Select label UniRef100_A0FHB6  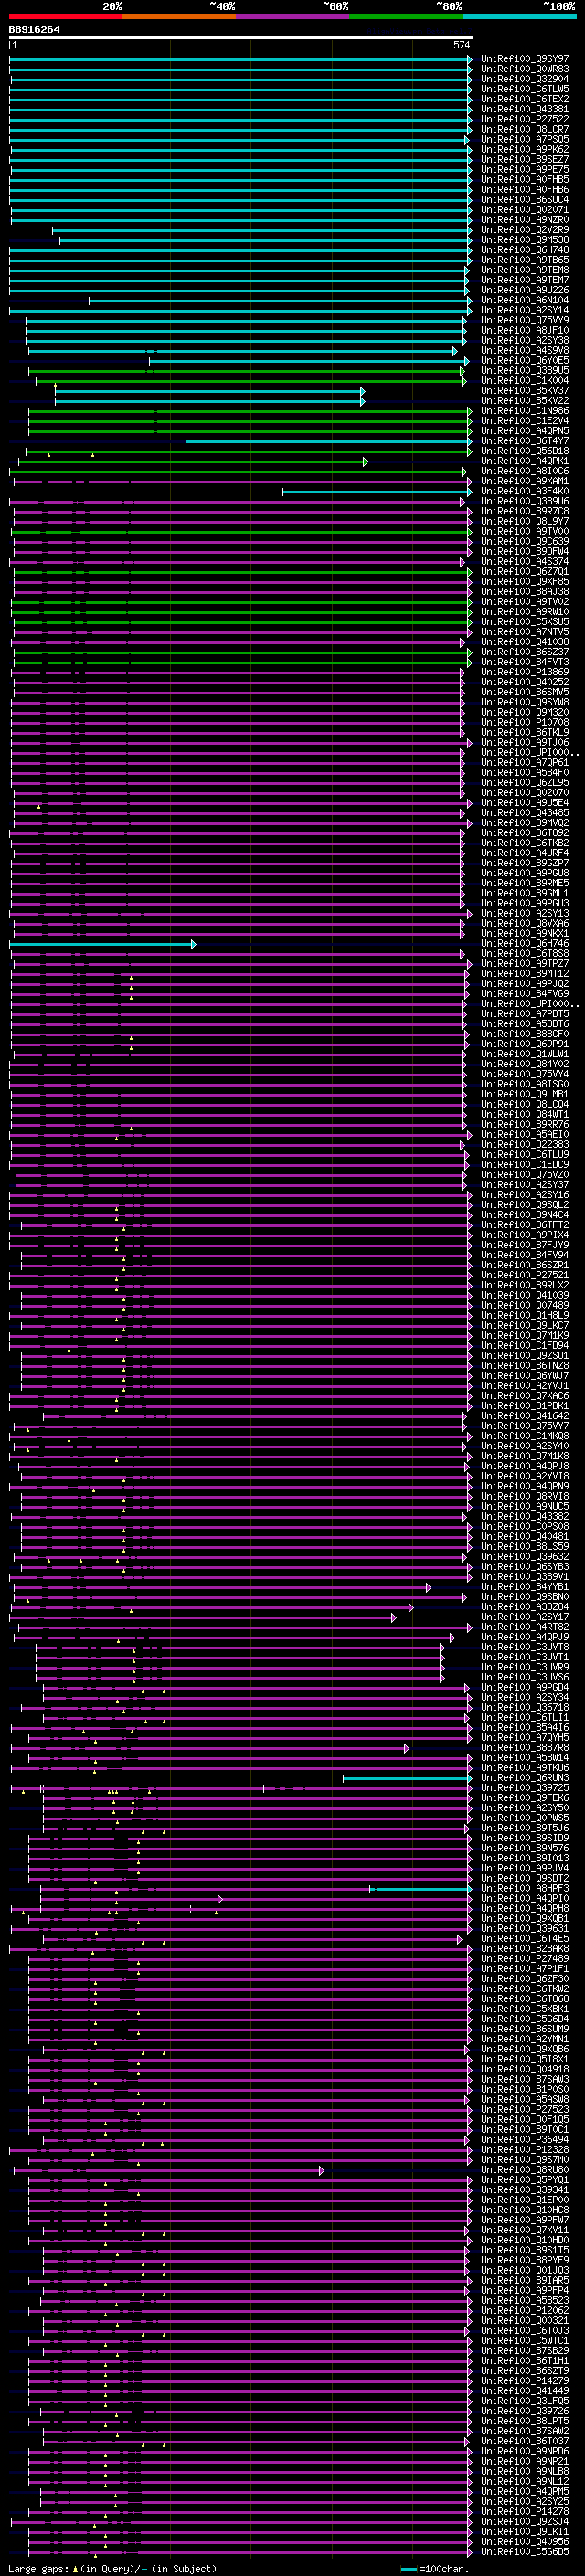[x=525, y=190]
